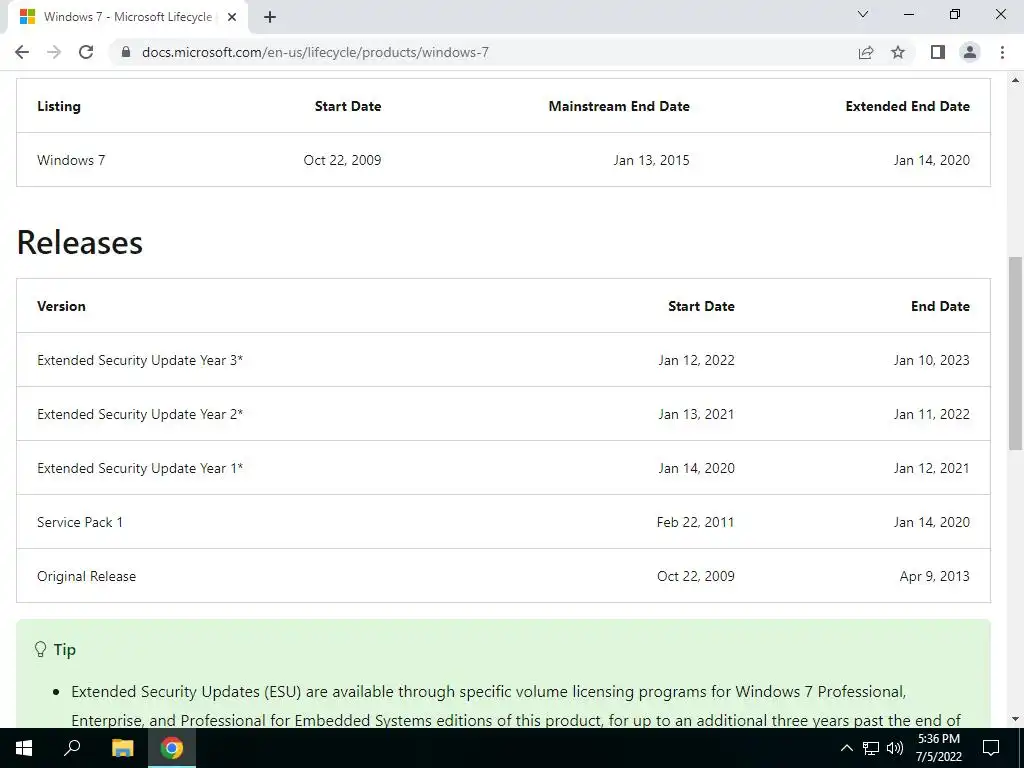Click Jan 12, 2022 start date
This screenshot has height=768, width=1024.
(x=696, y=360)
